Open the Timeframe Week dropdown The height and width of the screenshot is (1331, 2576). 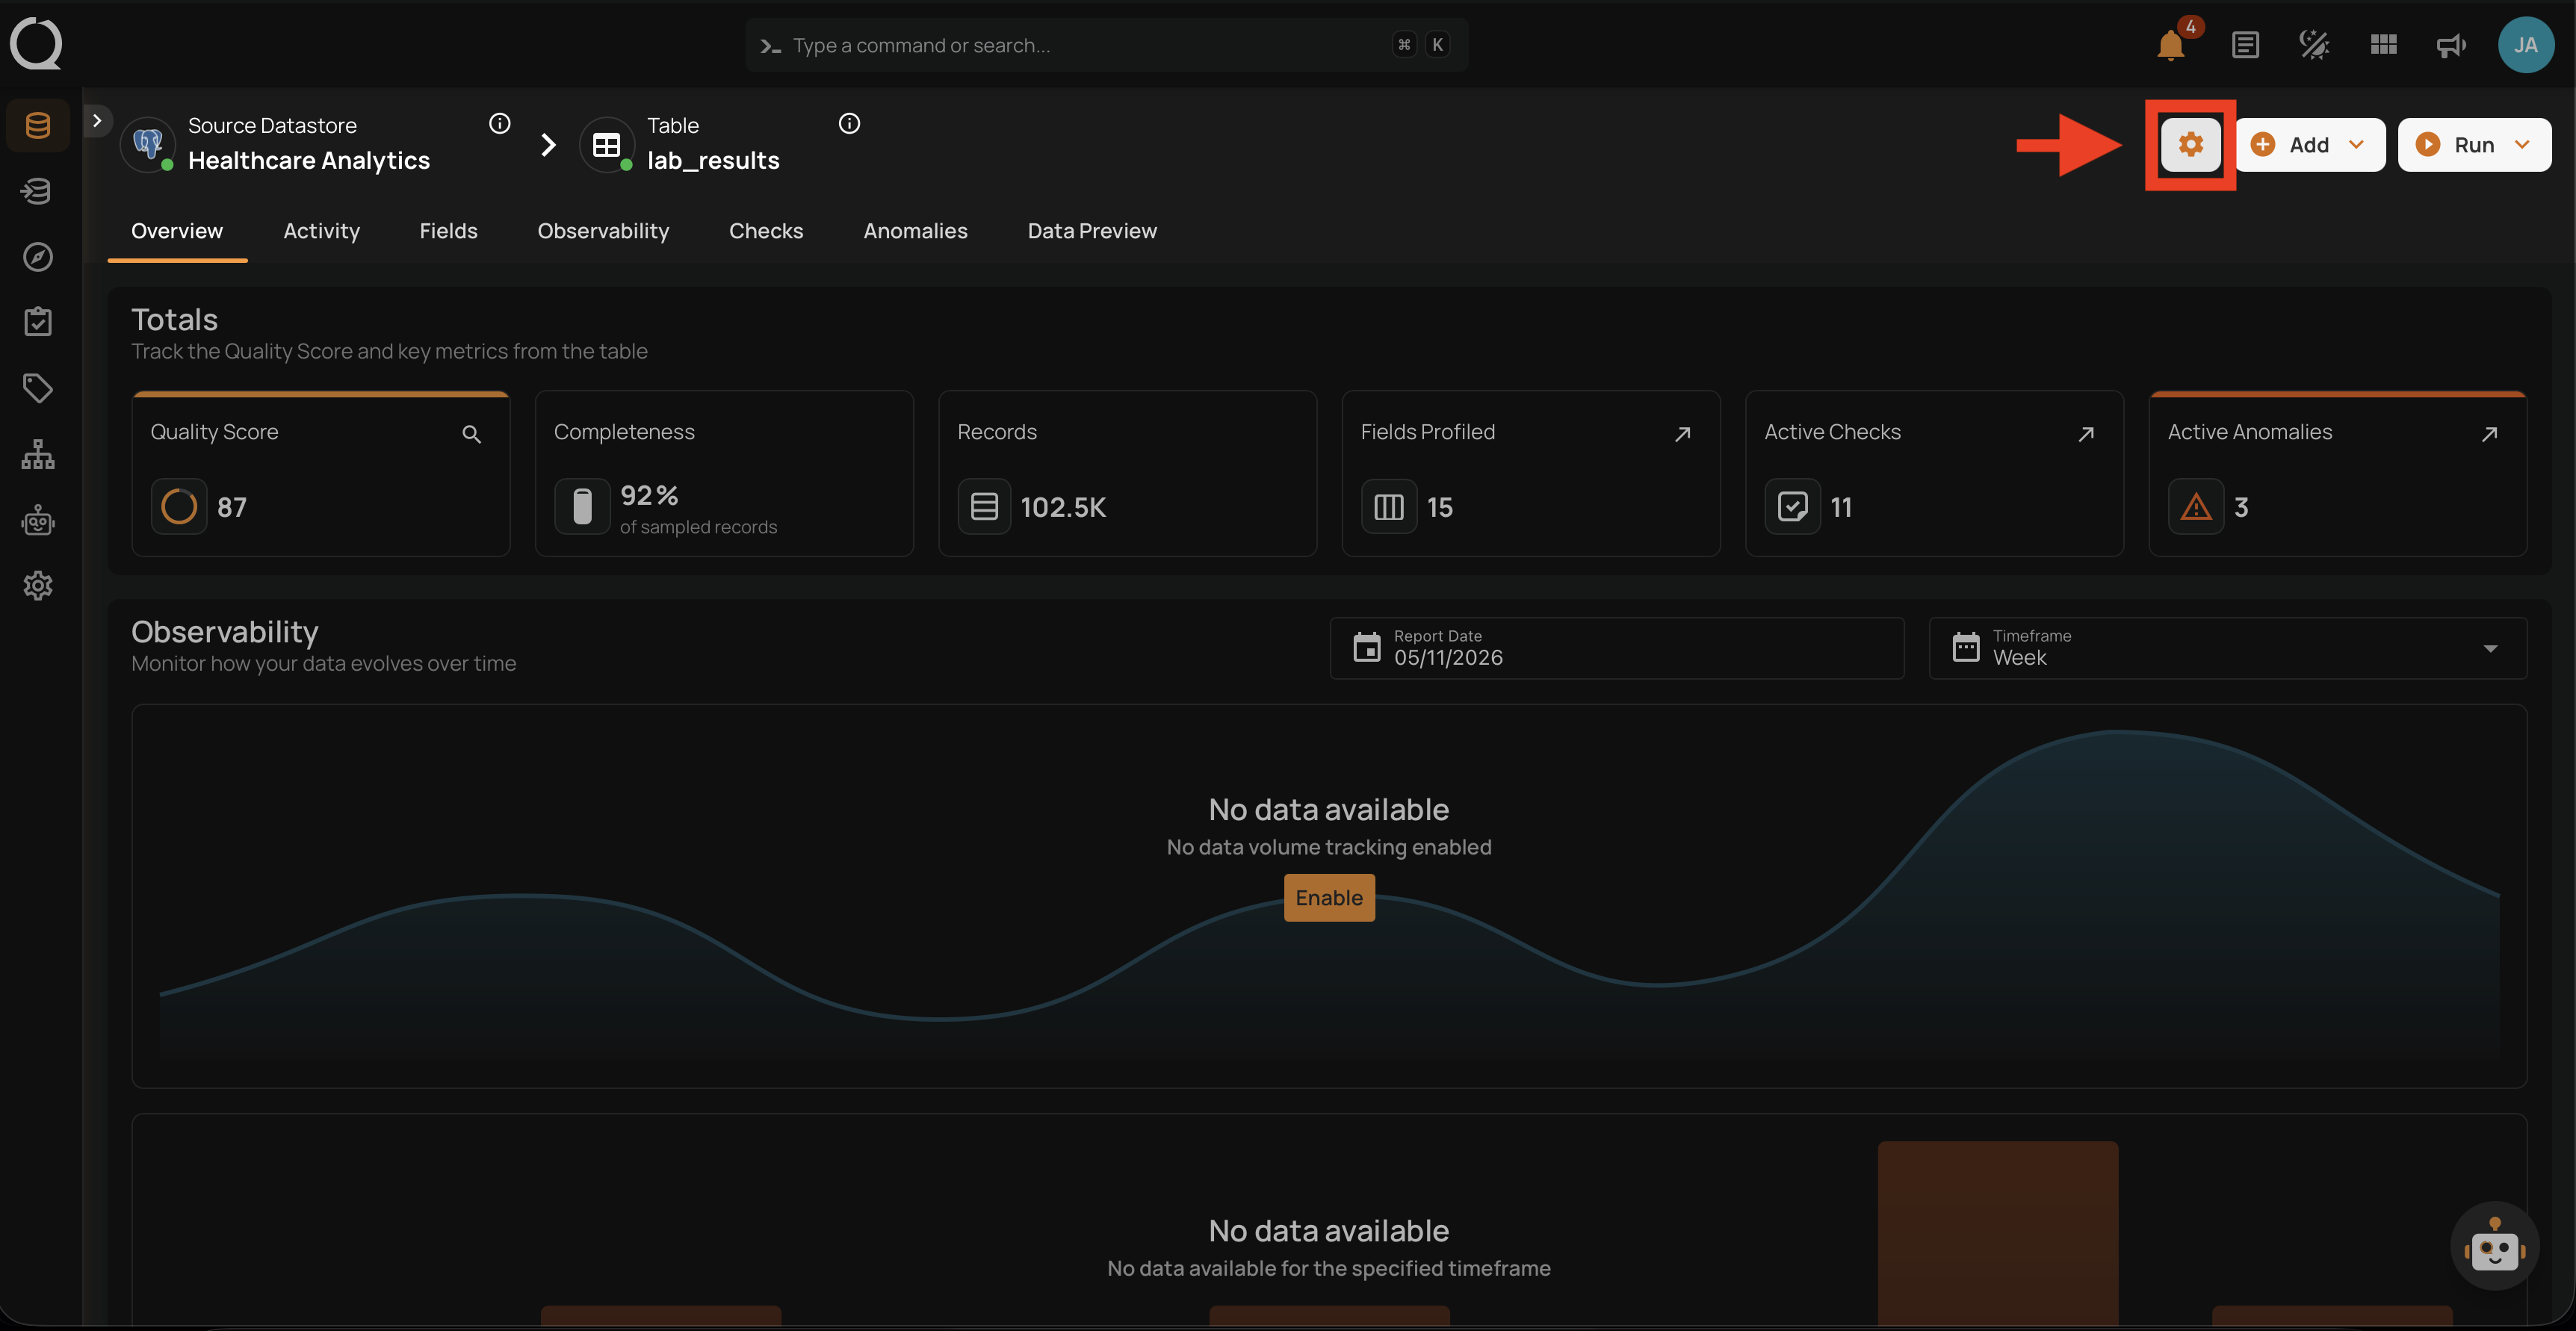coord(2227,648)
